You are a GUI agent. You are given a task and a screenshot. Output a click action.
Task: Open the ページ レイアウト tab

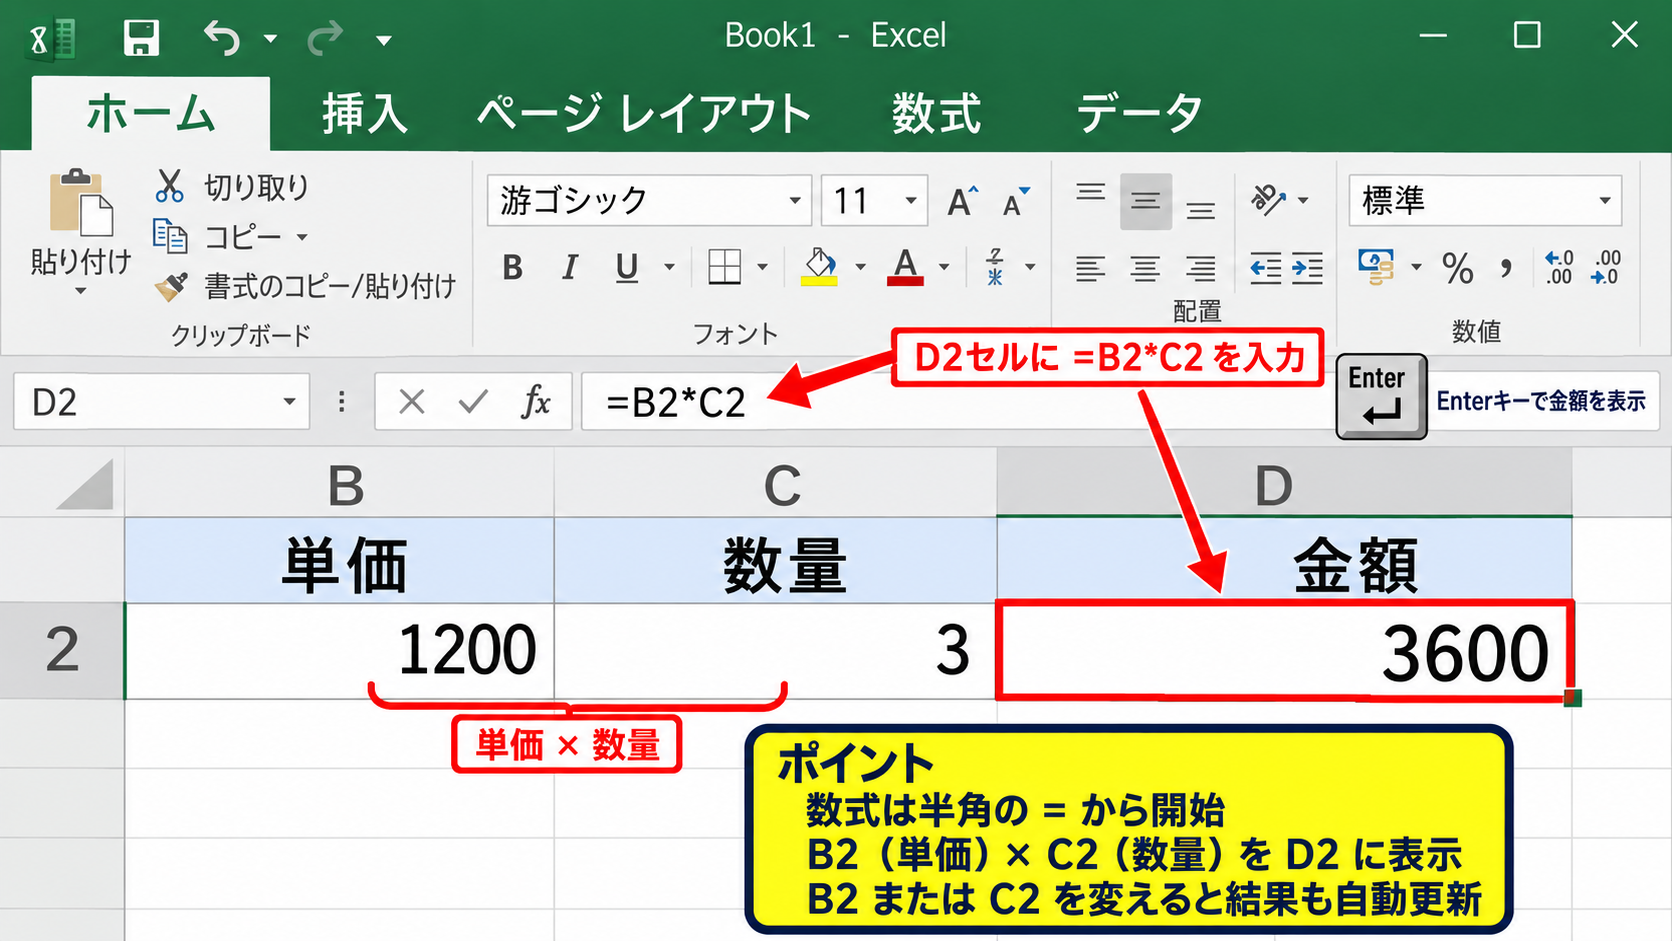(644, 113)
